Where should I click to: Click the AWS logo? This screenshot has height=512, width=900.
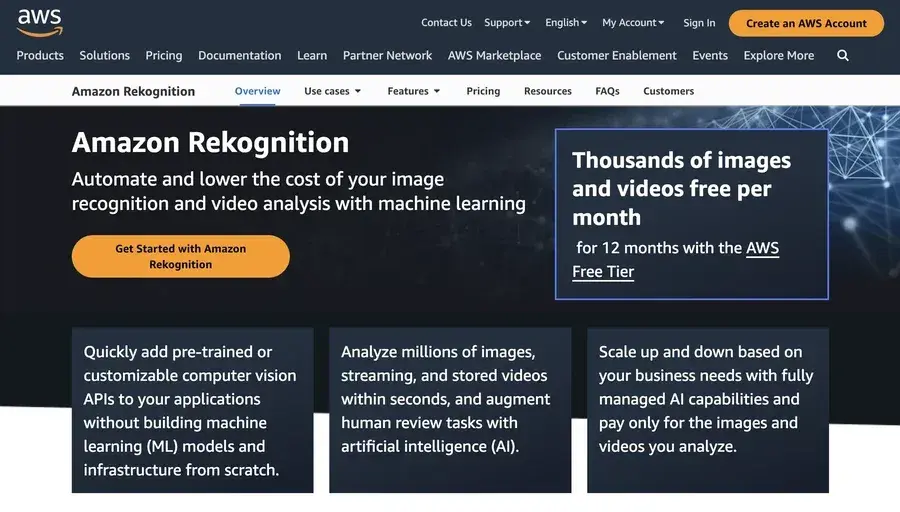coord(39,21)
